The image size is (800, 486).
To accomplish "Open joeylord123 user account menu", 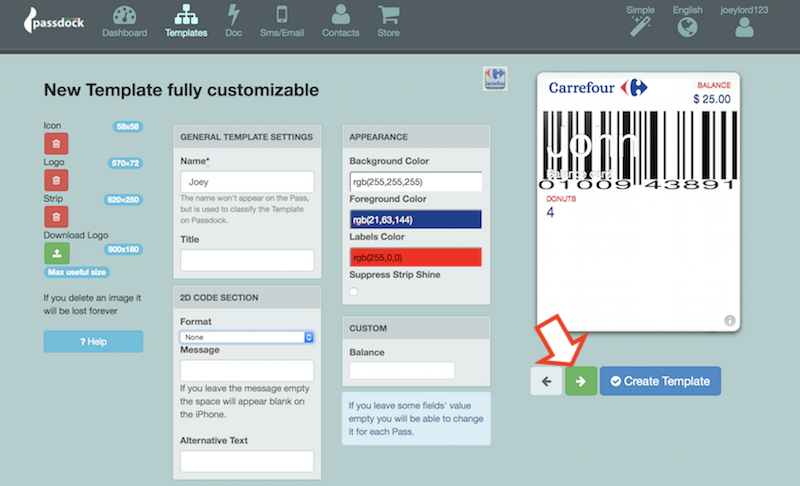I will (744, 21).
